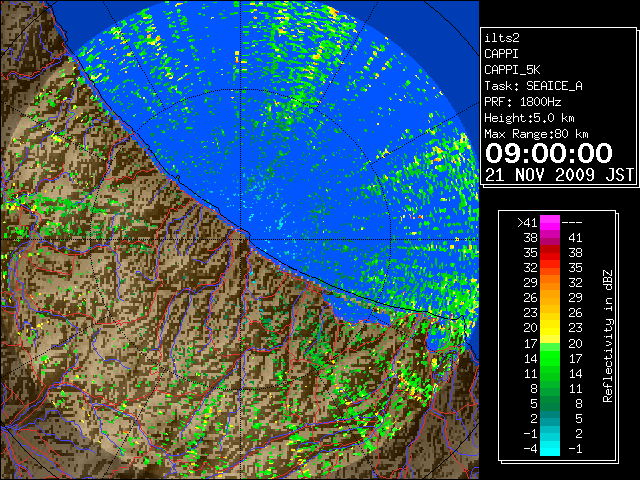Click the 'PRF: 1800Hz' text

point(522,102)
